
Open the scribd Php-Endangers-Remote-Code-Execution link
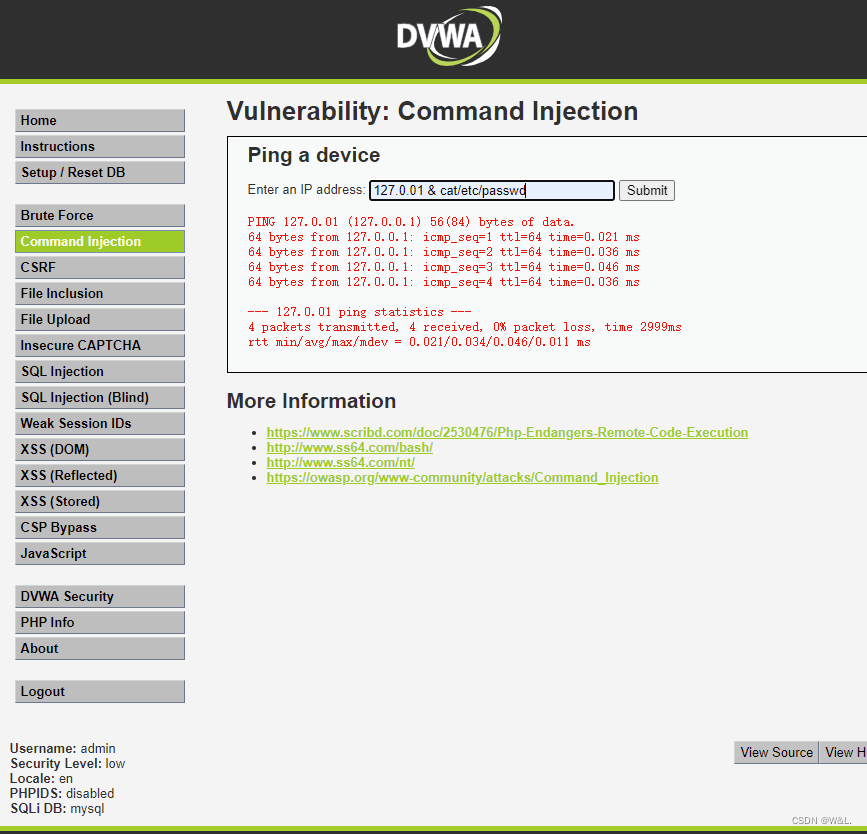[507, 432]
